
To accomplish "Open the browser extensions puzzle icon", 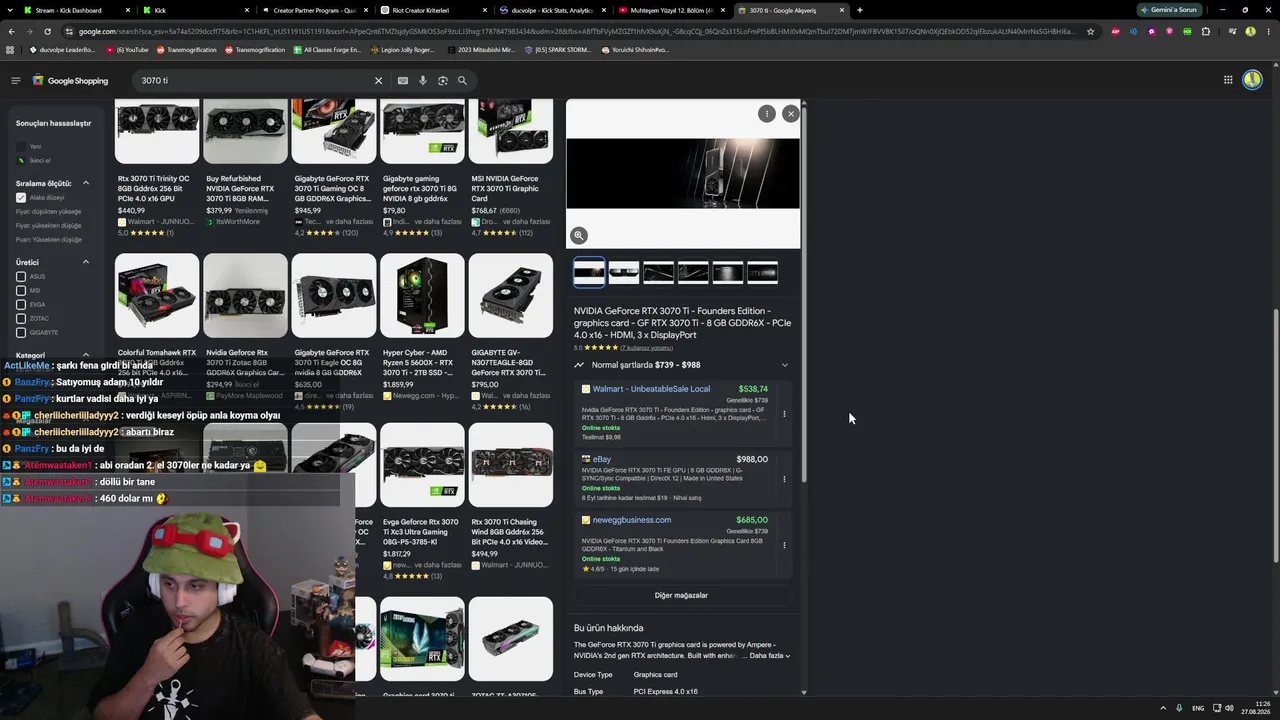I will click(x=1205, y=31).
